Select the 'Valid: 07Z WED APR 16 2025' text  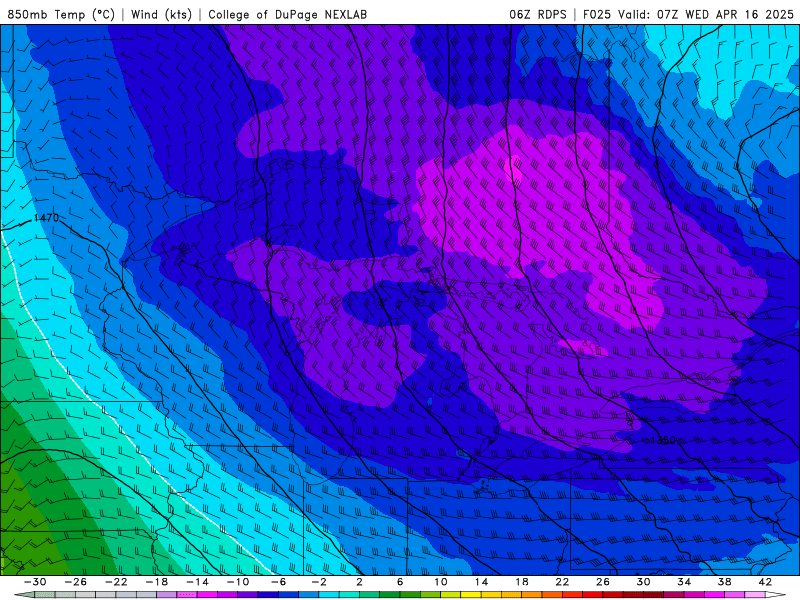pos(706,14)
